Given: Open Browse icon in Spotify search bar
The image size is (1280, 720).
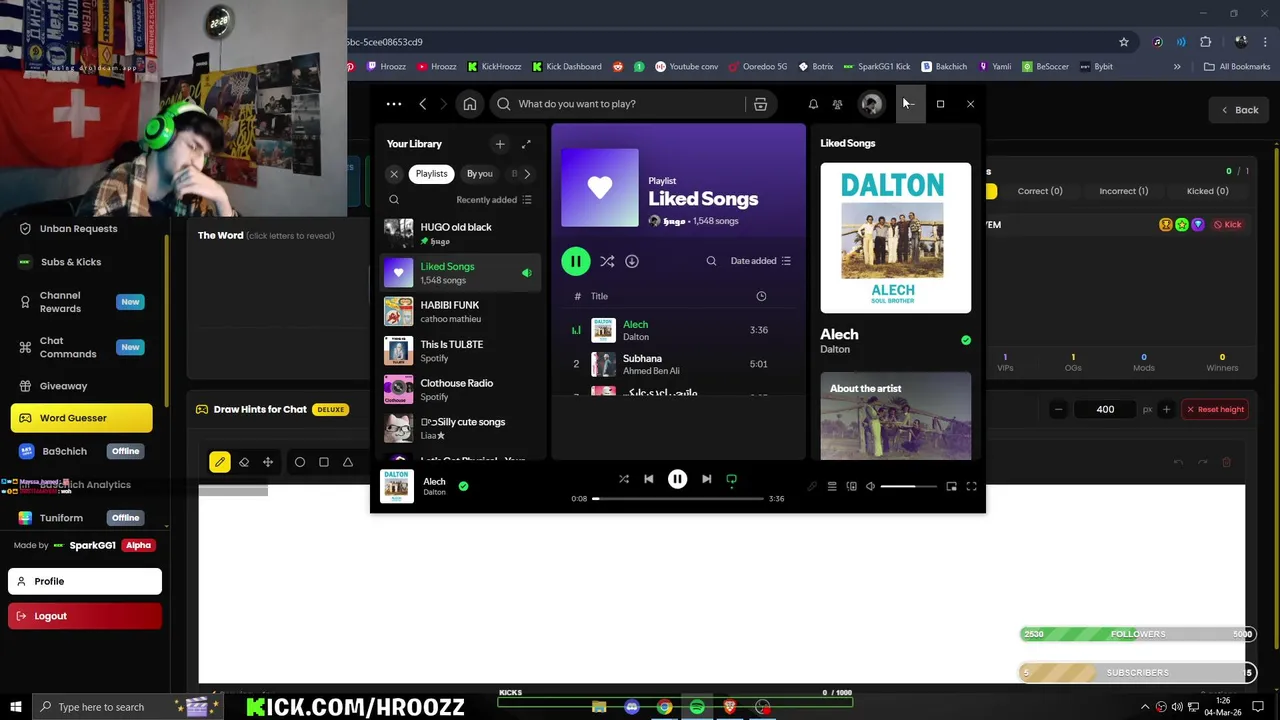Looking at the screenshot, I should 760,104.
